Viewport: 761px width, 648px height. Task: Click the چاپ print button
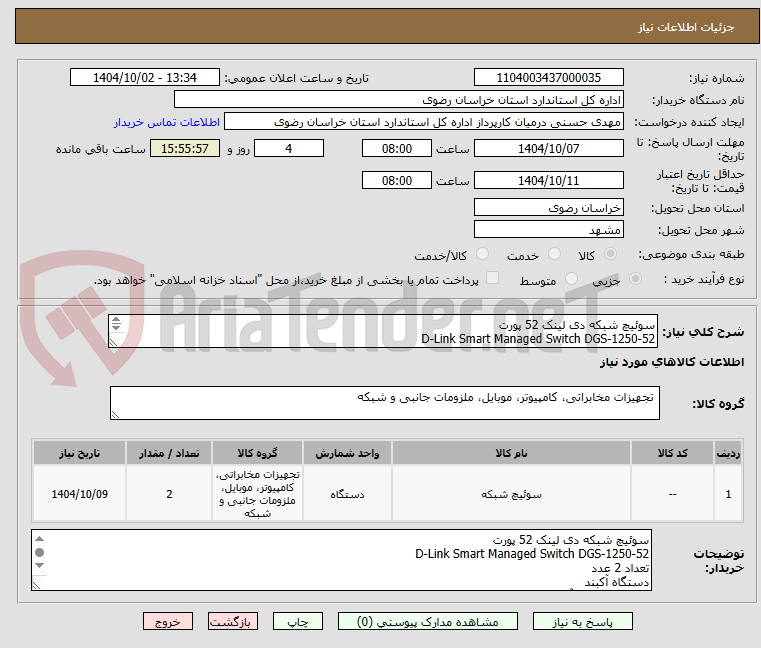pos(298,621)
